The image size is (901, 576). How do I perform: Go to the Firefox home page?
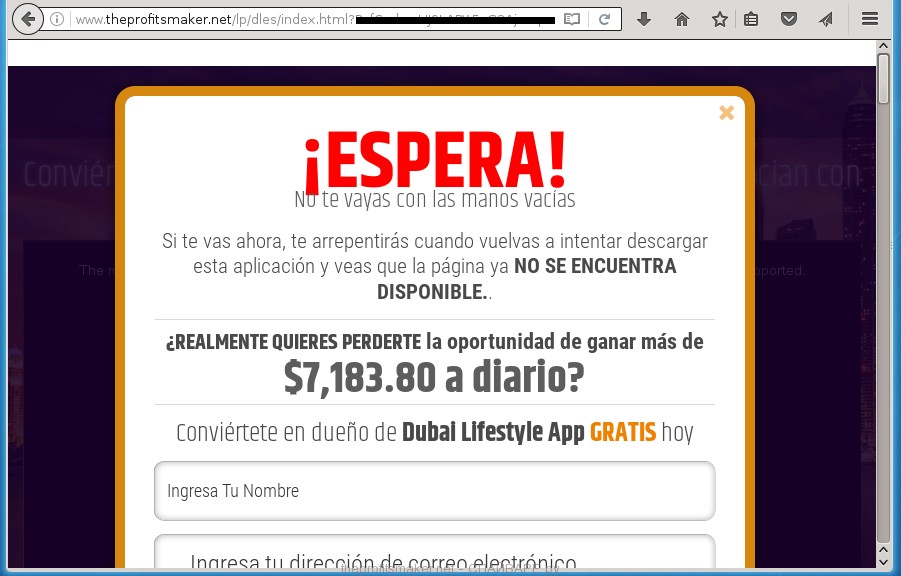[681, 18]
